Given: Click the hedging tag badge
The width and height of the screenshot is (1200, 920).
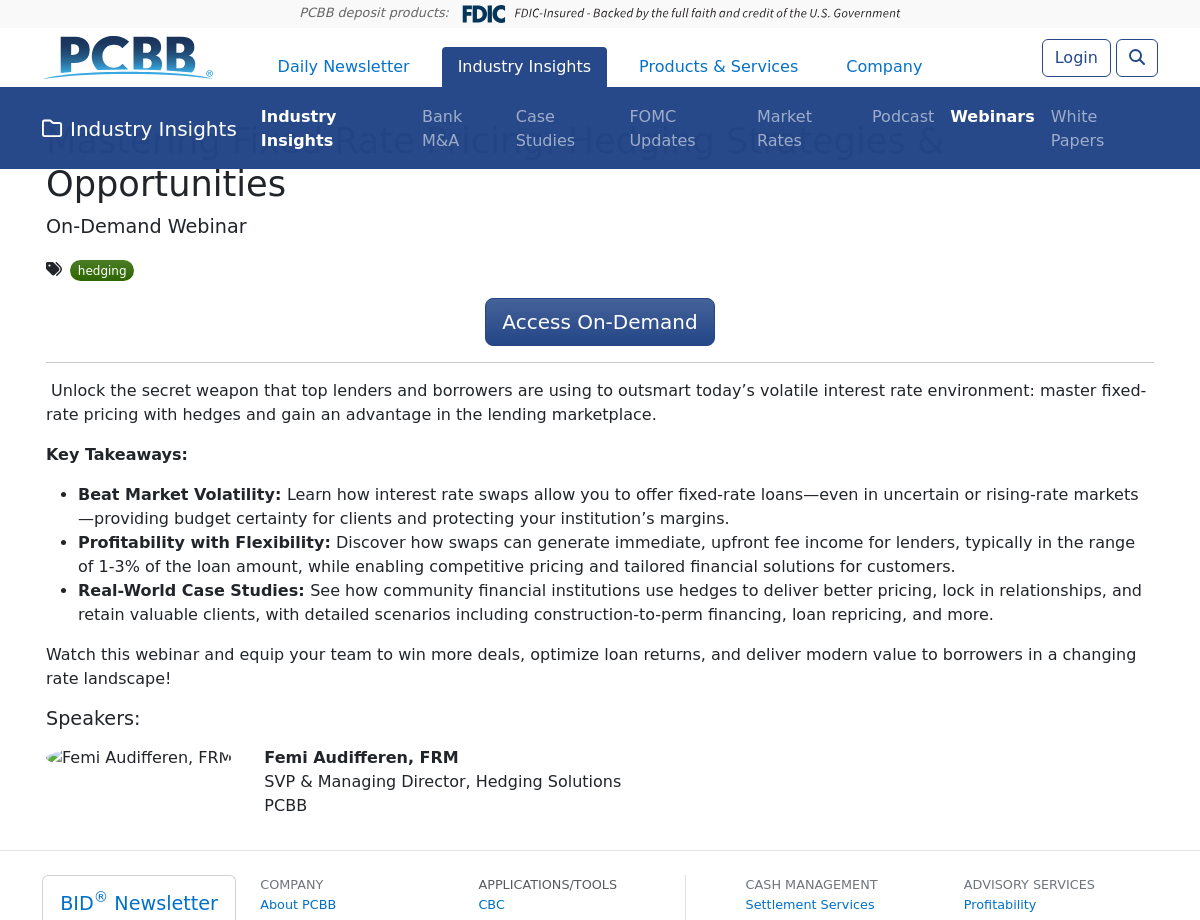Looking at the screenshot, I should [102, 270].
